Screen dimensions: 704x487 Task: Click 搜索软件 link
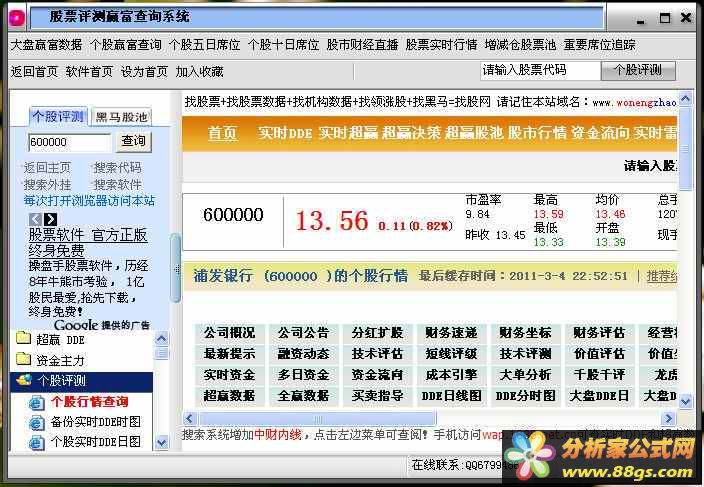(x=117, y=184)
